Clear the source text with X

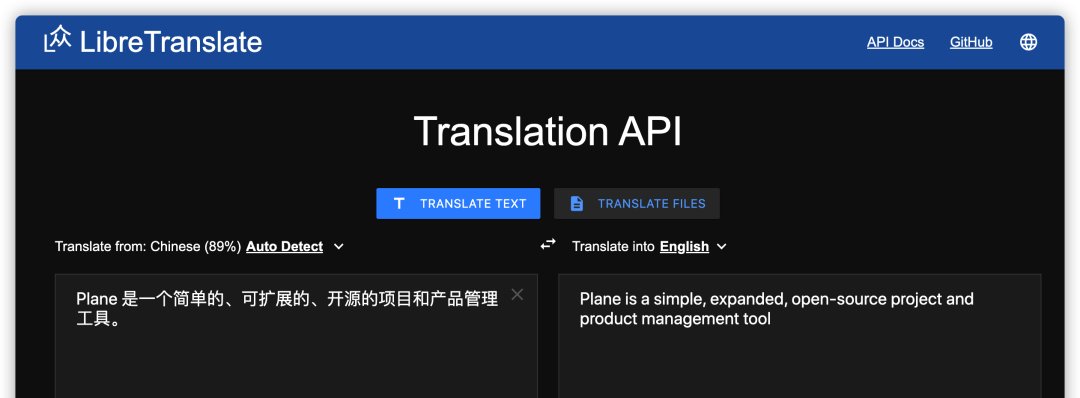tap(517, 295)
